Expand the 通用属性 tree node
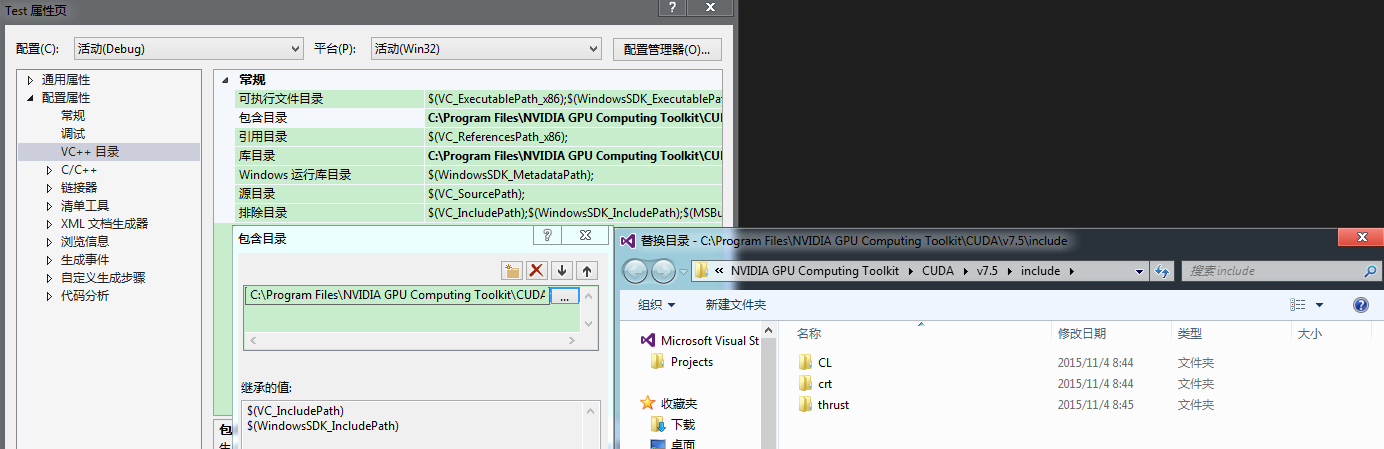 pos(30,80)
